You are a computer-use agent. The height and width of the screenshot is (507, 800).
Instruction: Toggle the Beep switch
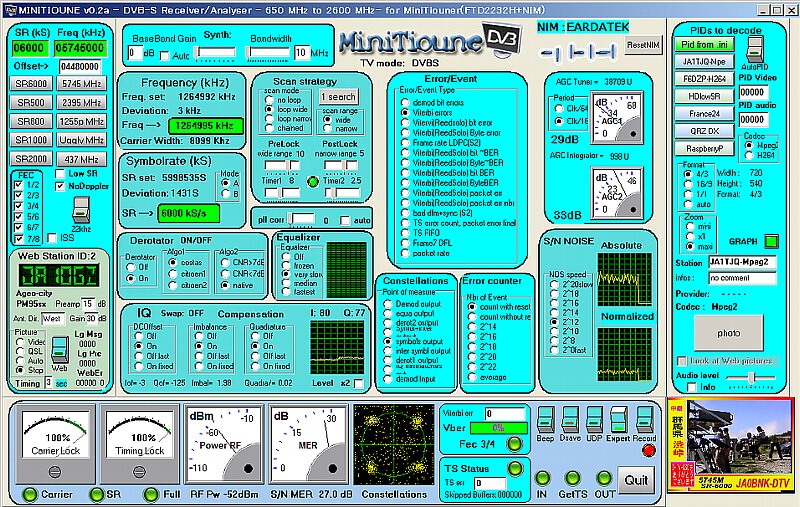[545, 419]
